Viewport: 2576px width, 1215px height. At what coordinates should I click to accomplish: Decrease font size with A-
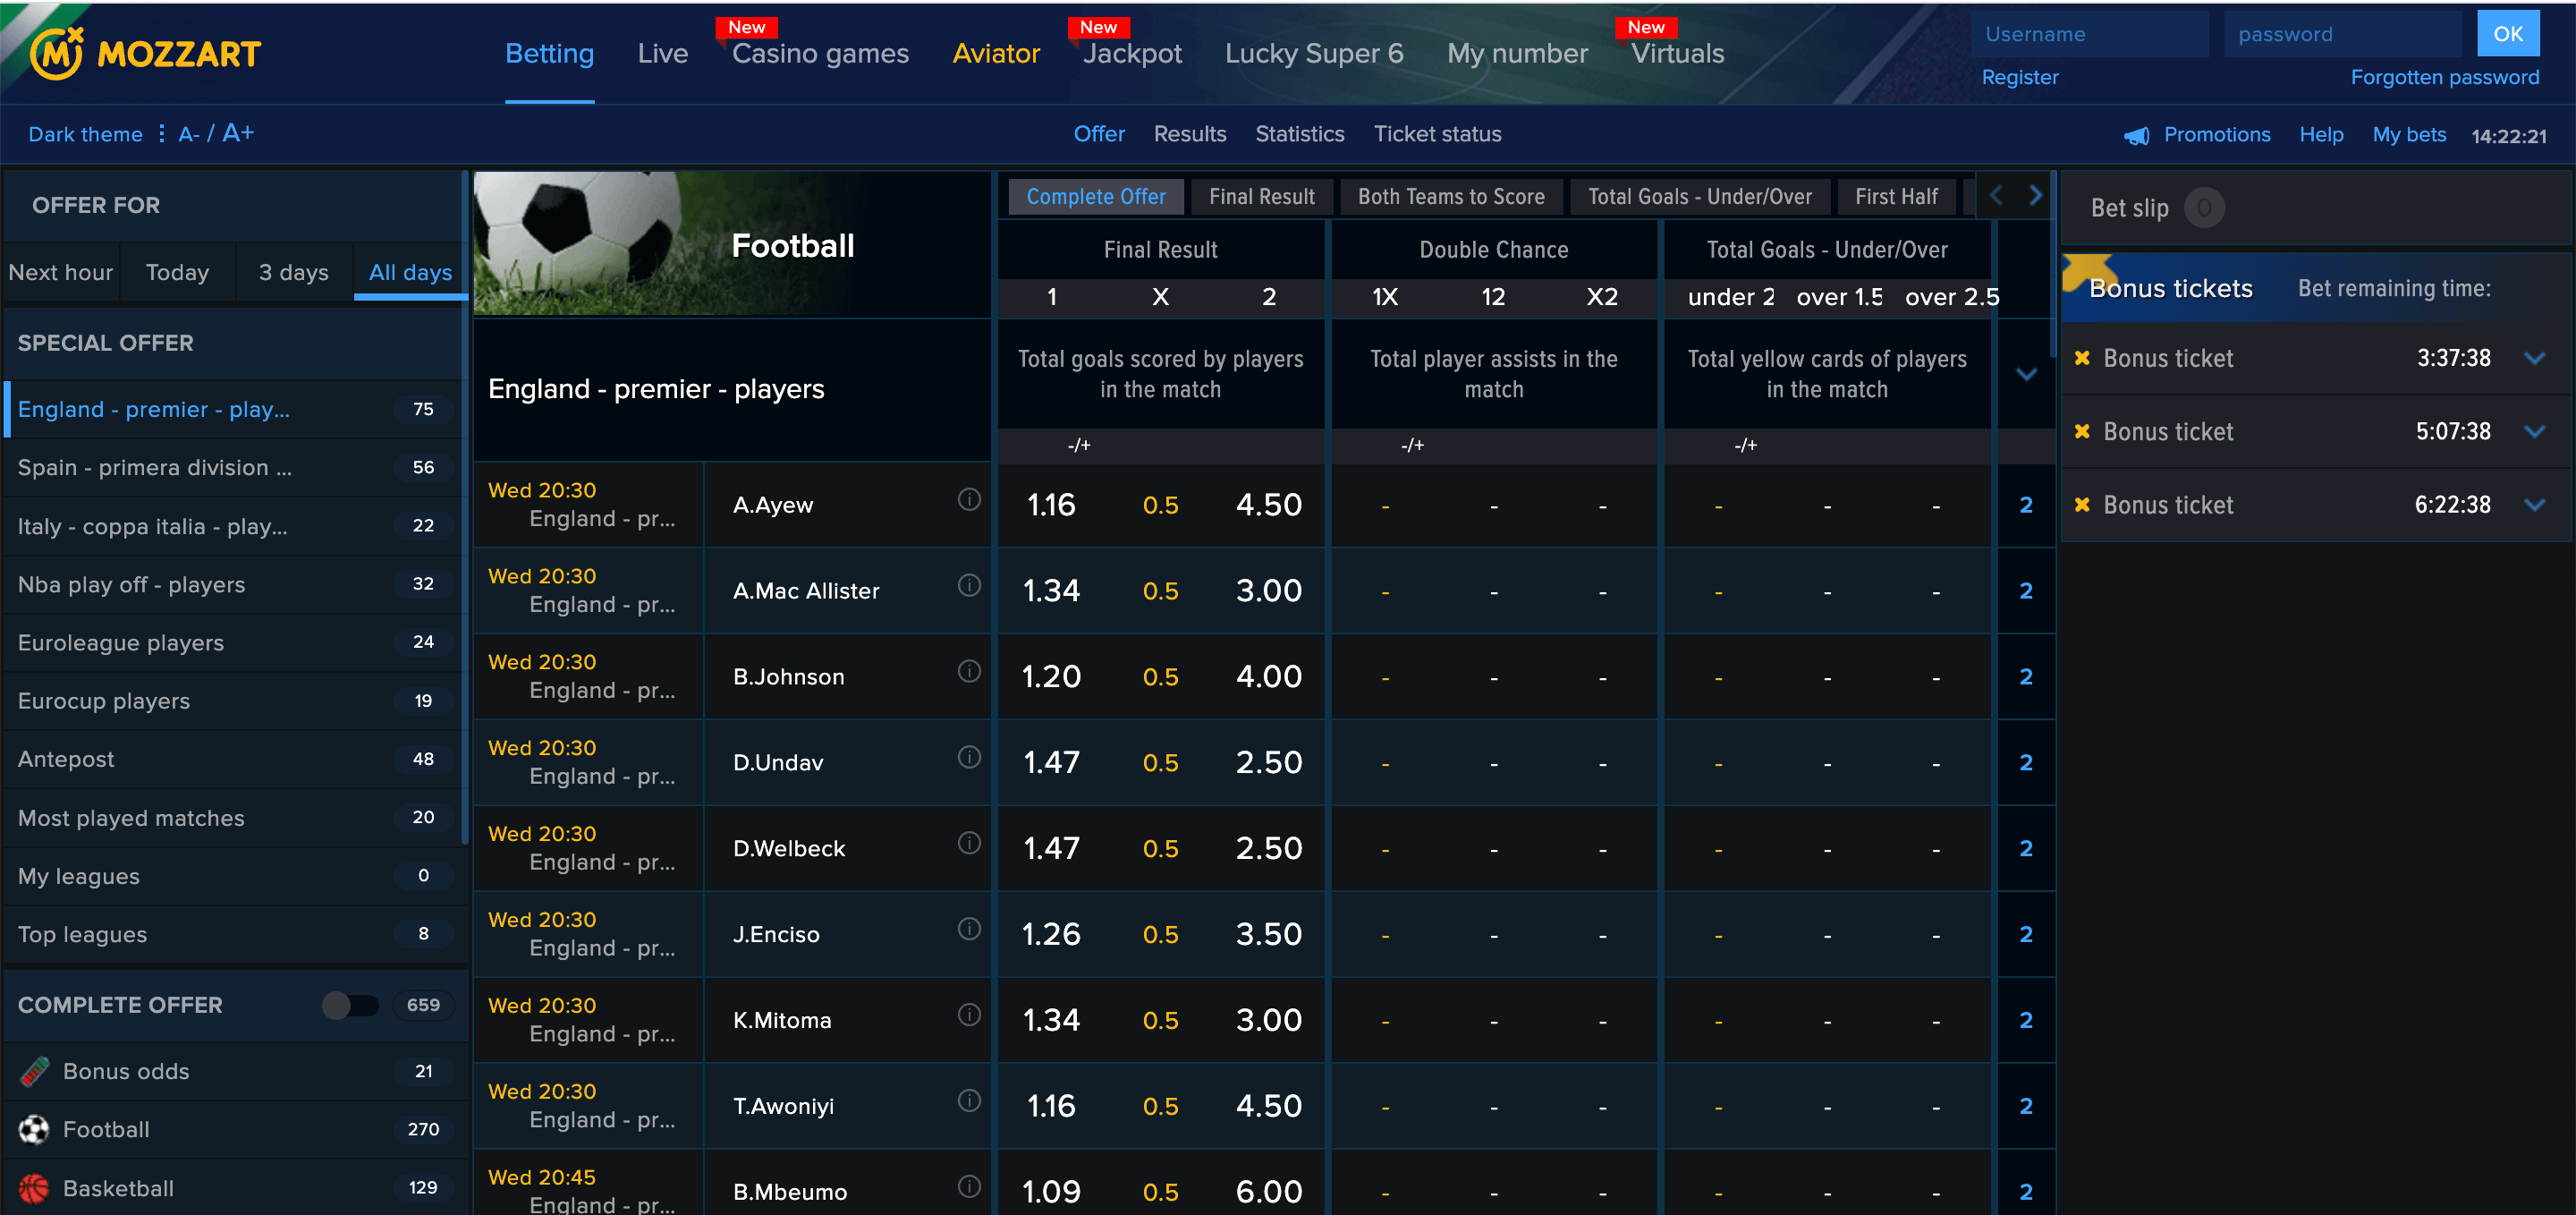[189, 134]
